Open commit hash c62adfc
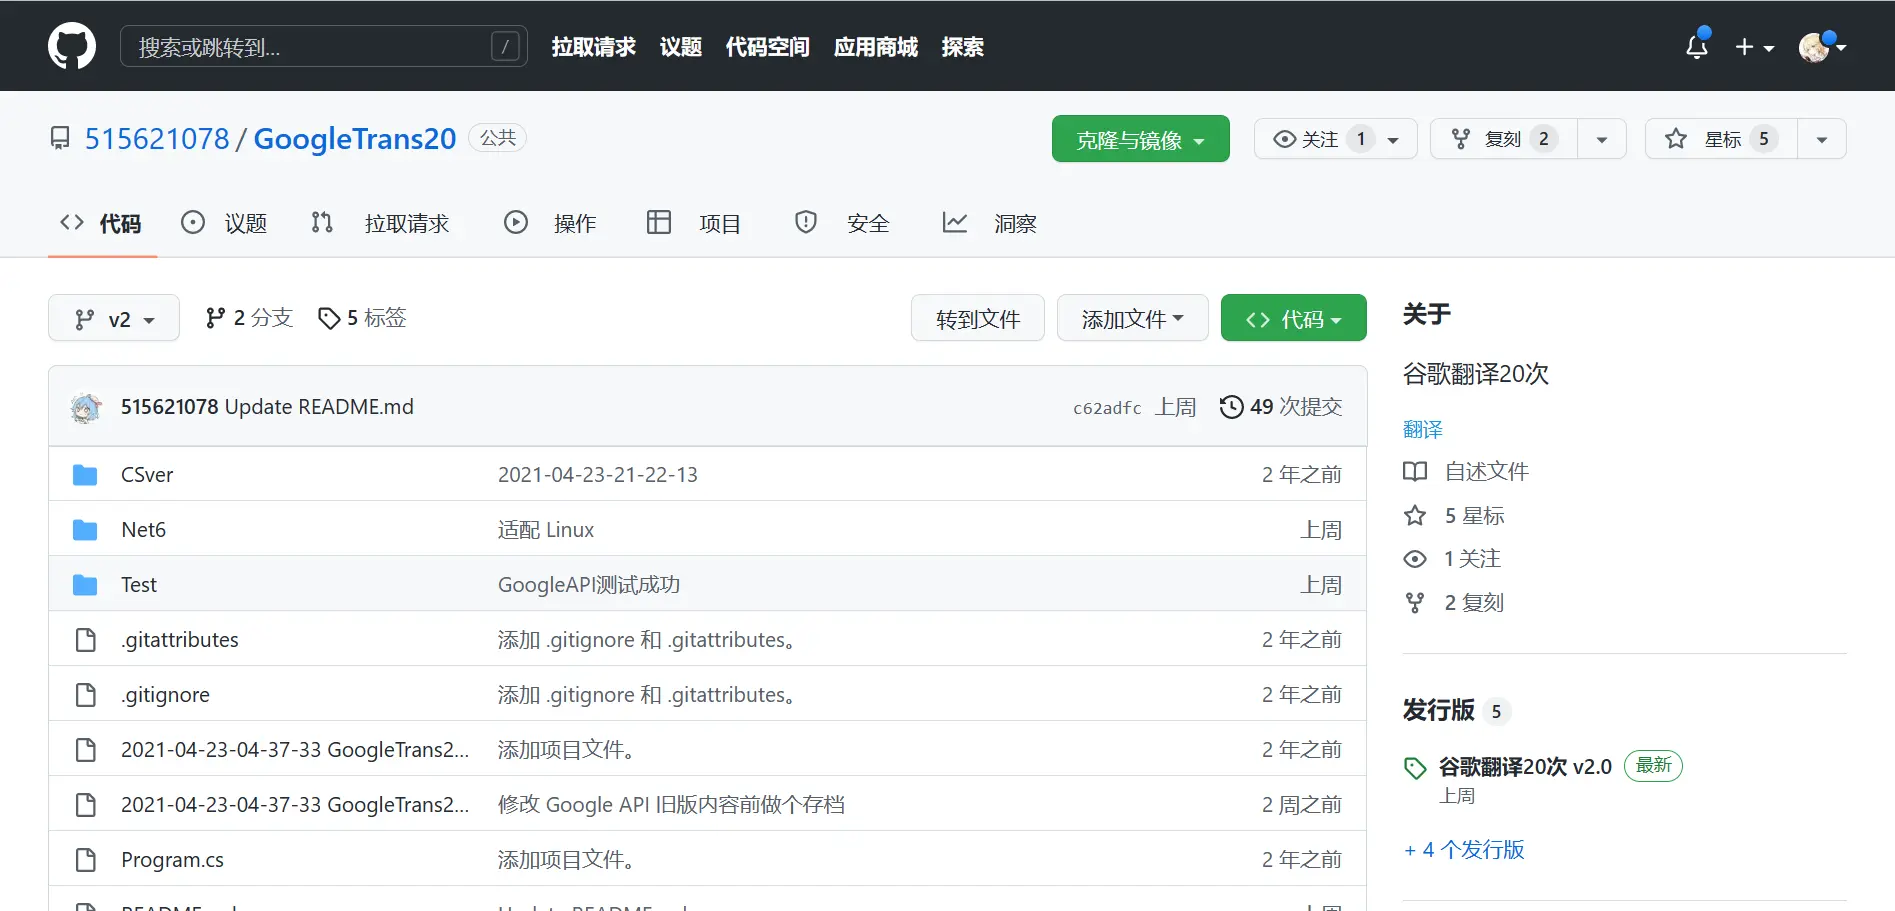This screenshot has height=911, width=1895. [x=1107, y=408]
